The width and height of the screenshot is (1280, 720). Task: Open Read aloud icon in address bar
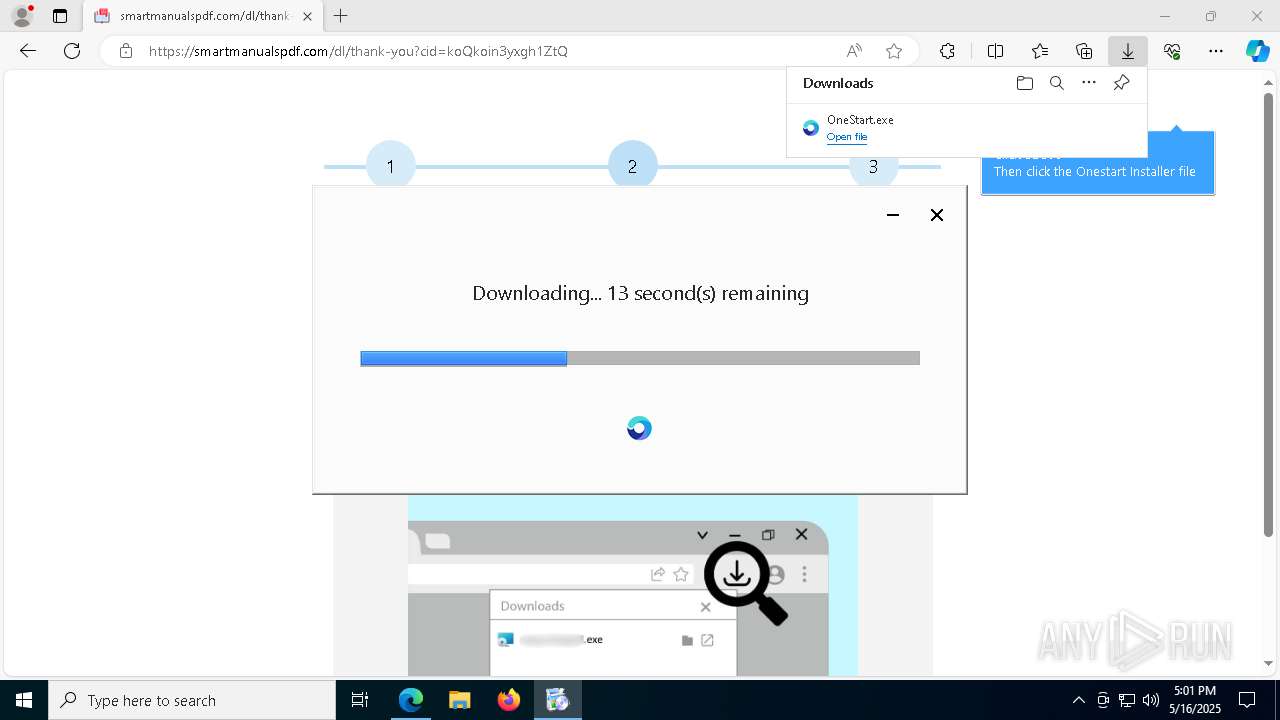[x=854, y=51]
